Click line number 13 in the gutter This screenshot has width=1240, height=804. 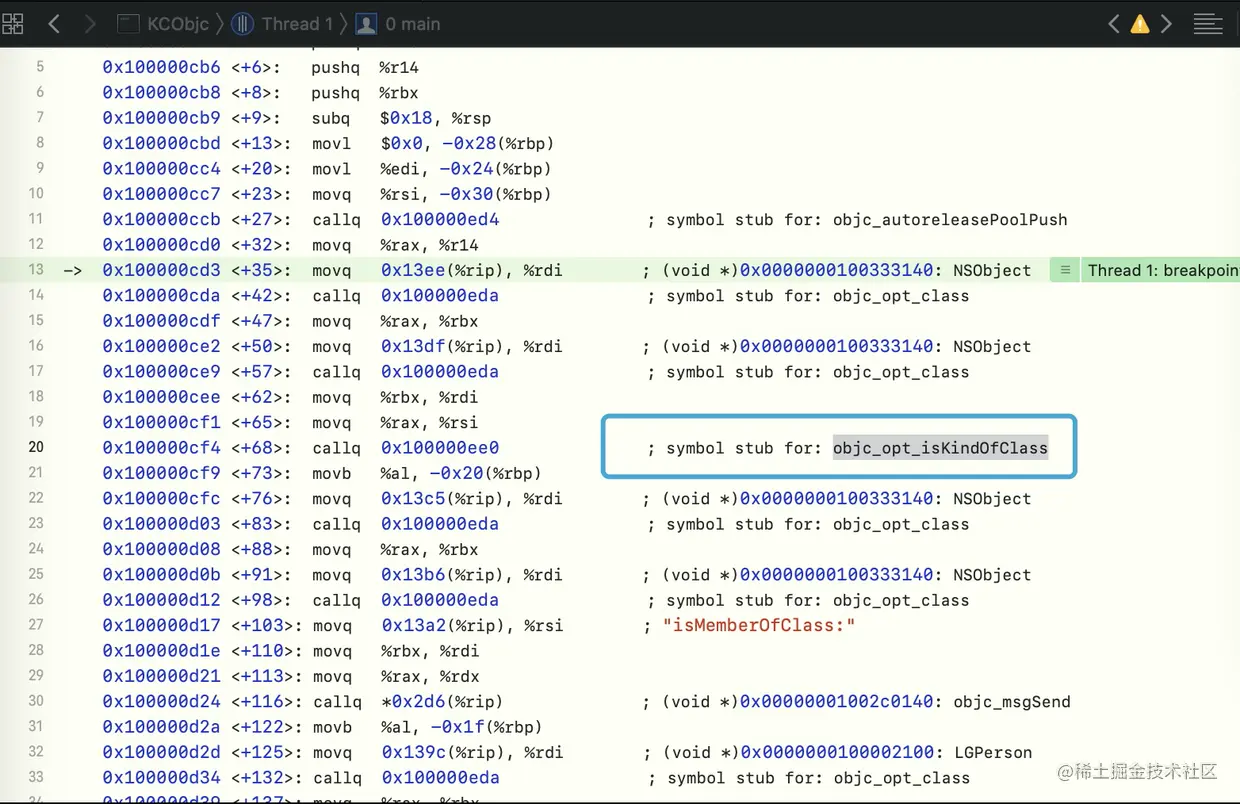[x=36, y=270]
